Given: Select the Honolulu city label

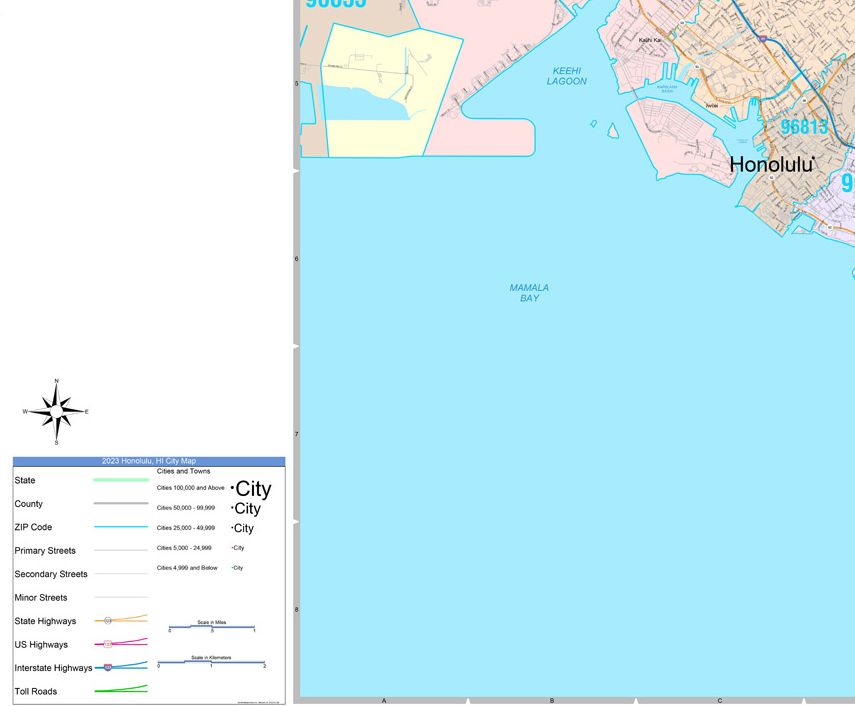Looking at the screenshot, I should coord(770,165).
